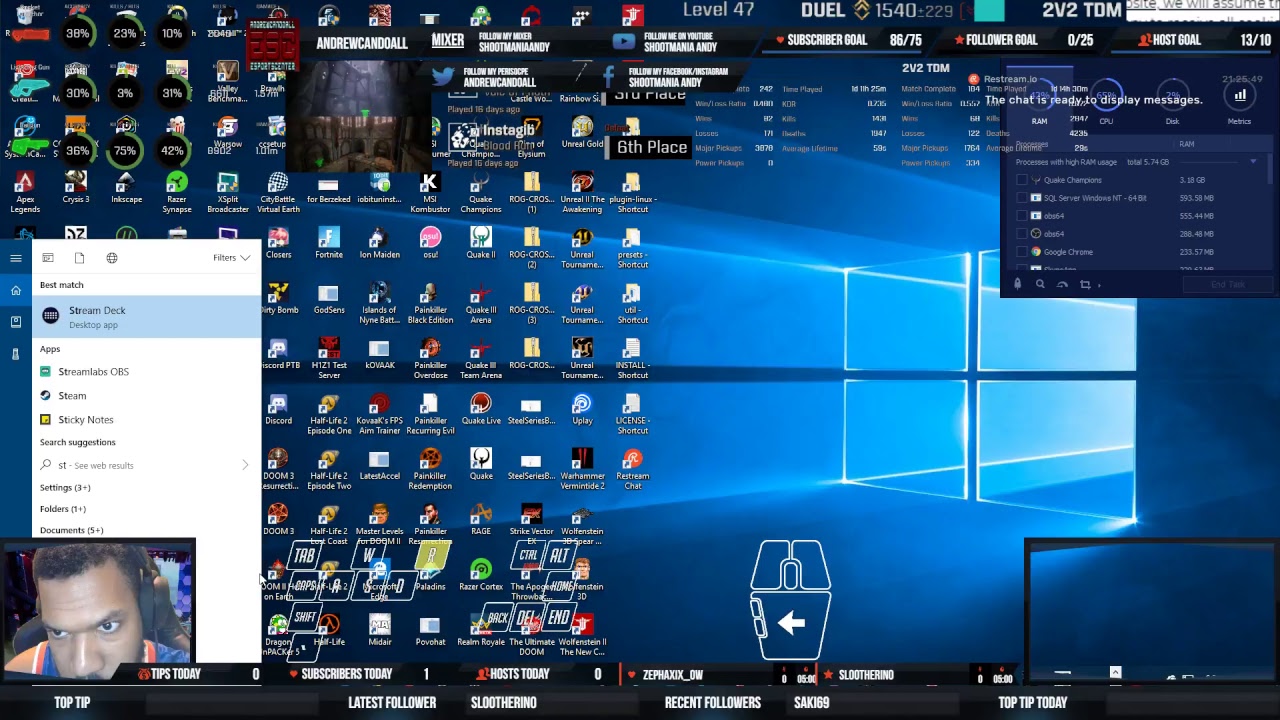Sort processes by the RAM column header
1280x720 pixels.
1186,144
